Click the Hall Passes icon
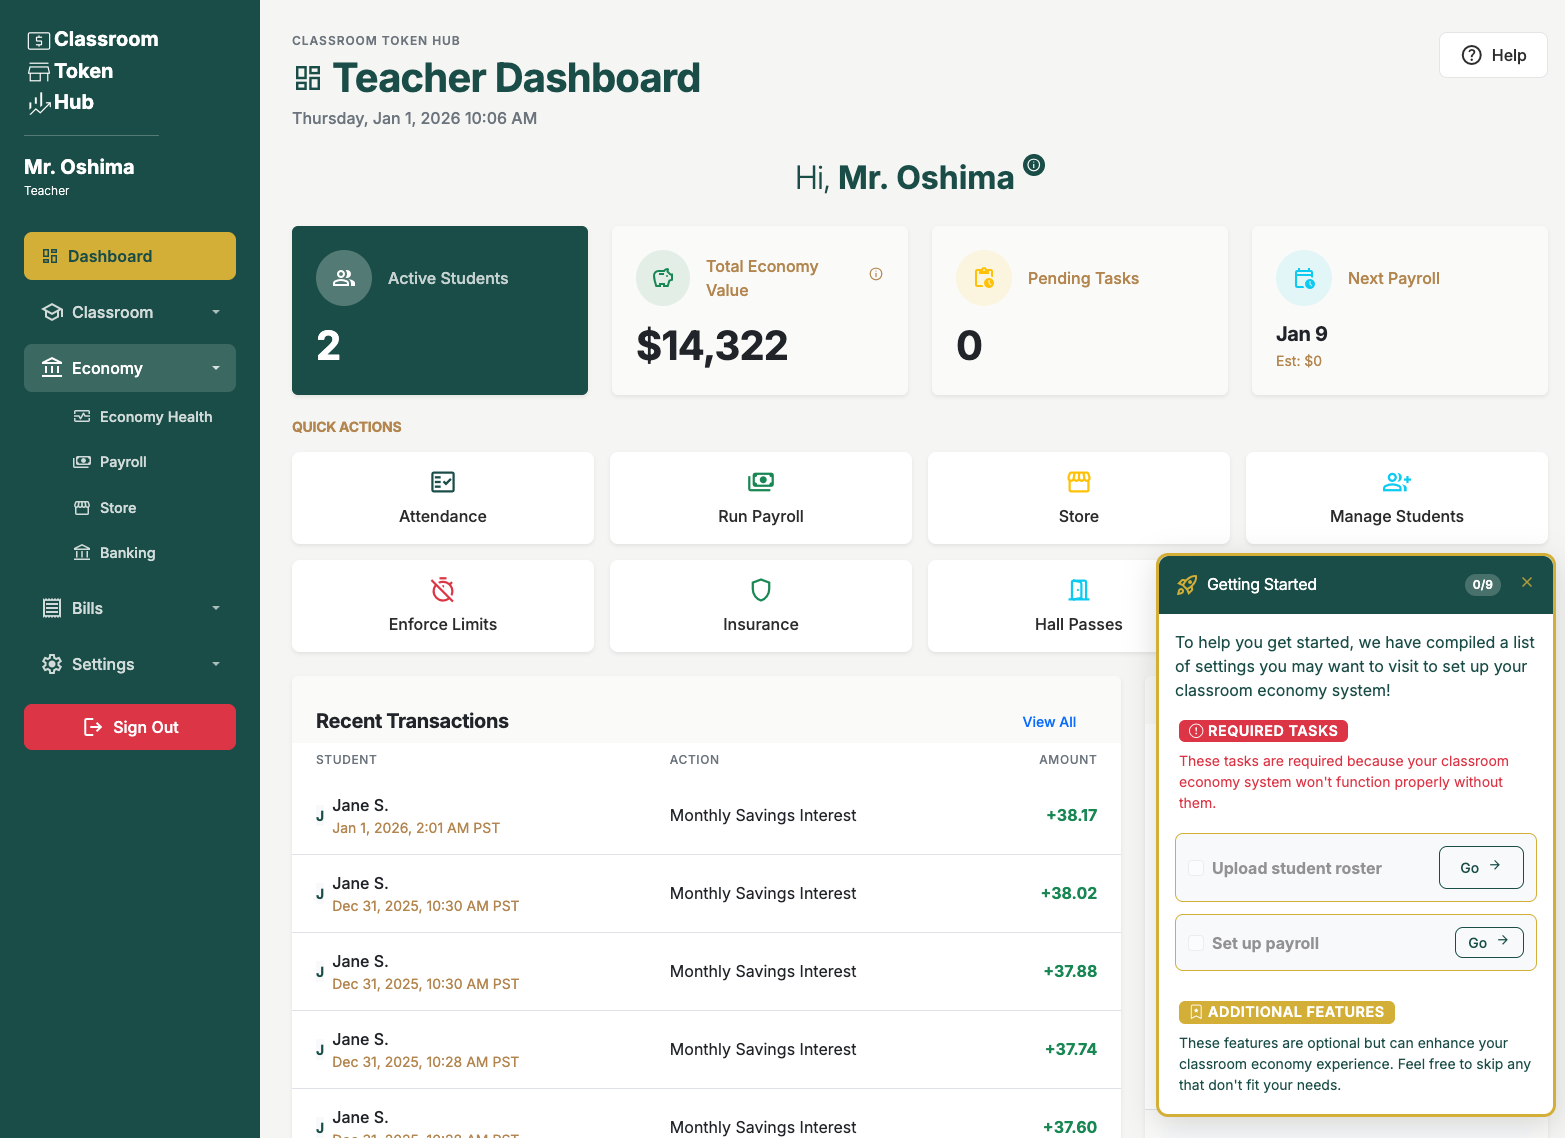Screen dimensions: 1565x1138 pos(1078,590)
